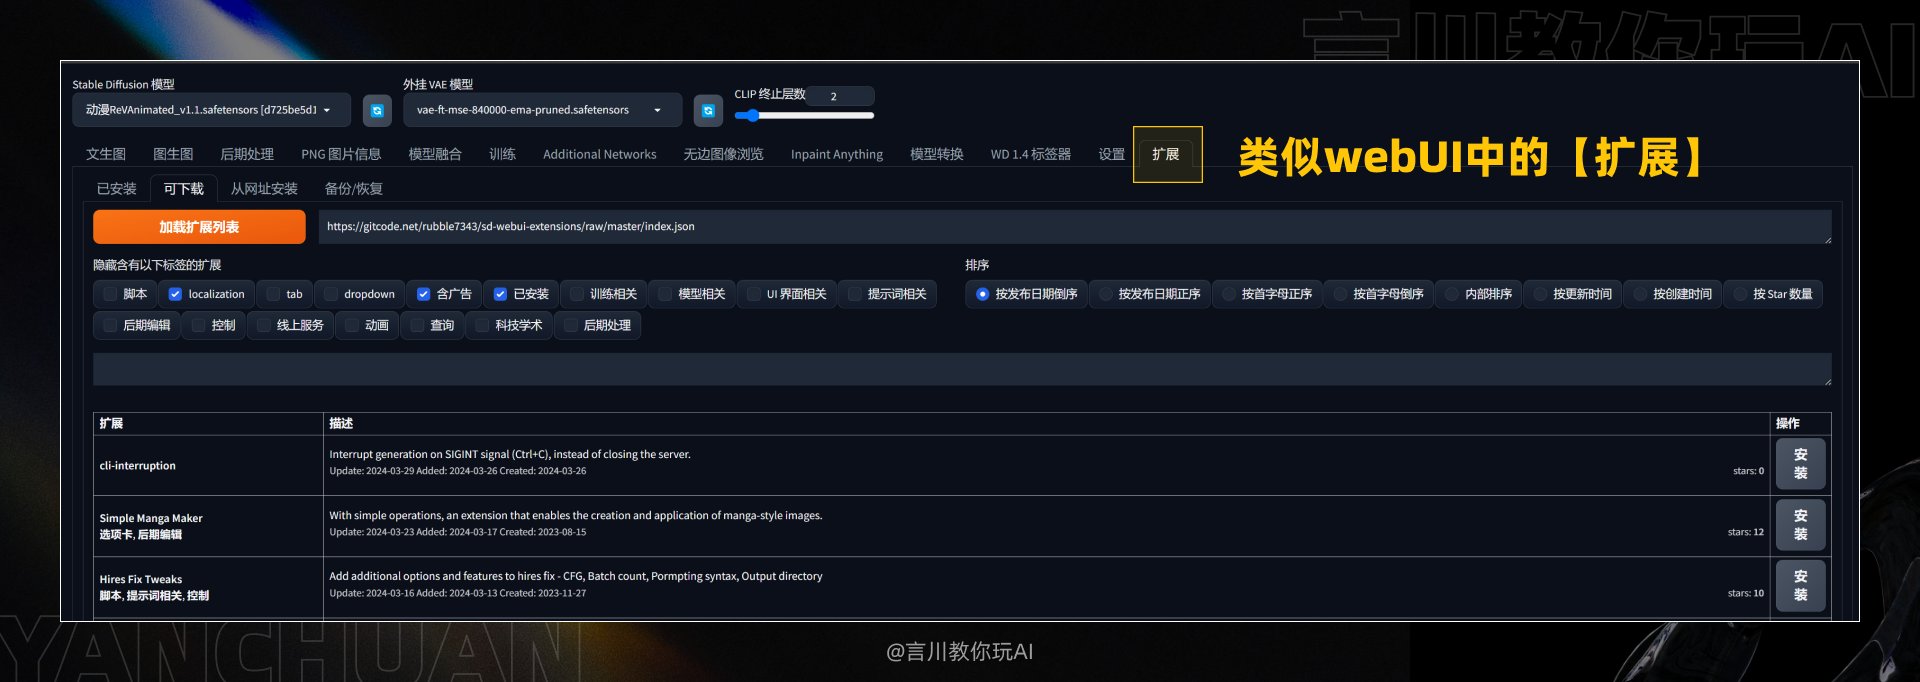Open the 备份/恢复 sub-tab
Screen dimensions: 1920x682
coord(354,188)
